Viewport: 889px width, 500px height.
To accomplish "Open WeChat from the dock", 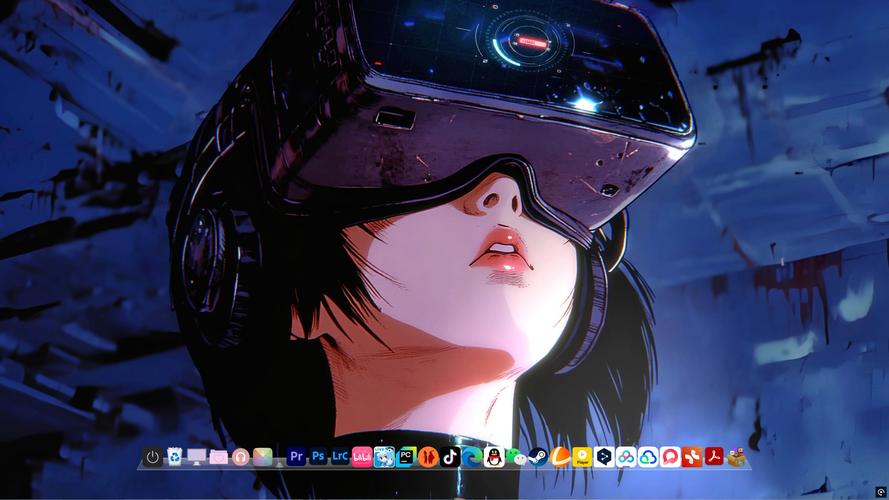I will tap(516, 457).
